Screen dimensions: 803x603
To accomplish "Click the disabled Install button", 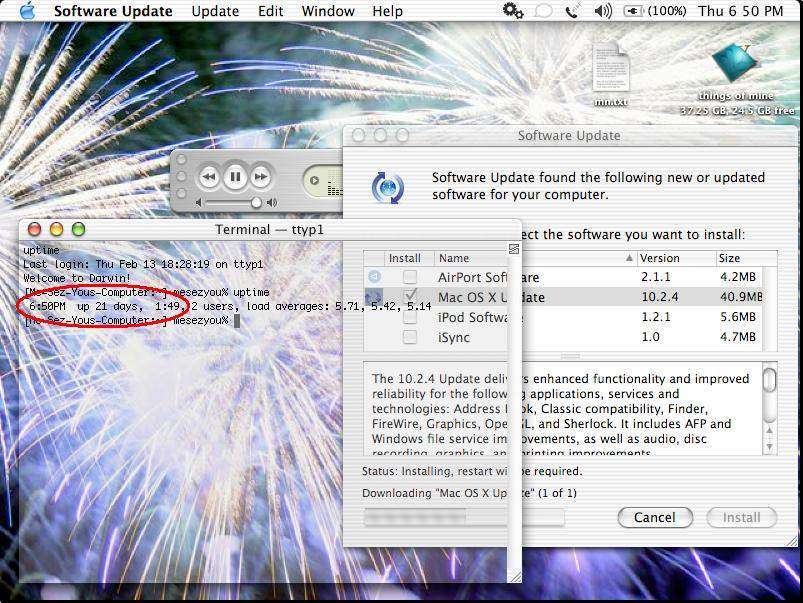I will (741, 517).
